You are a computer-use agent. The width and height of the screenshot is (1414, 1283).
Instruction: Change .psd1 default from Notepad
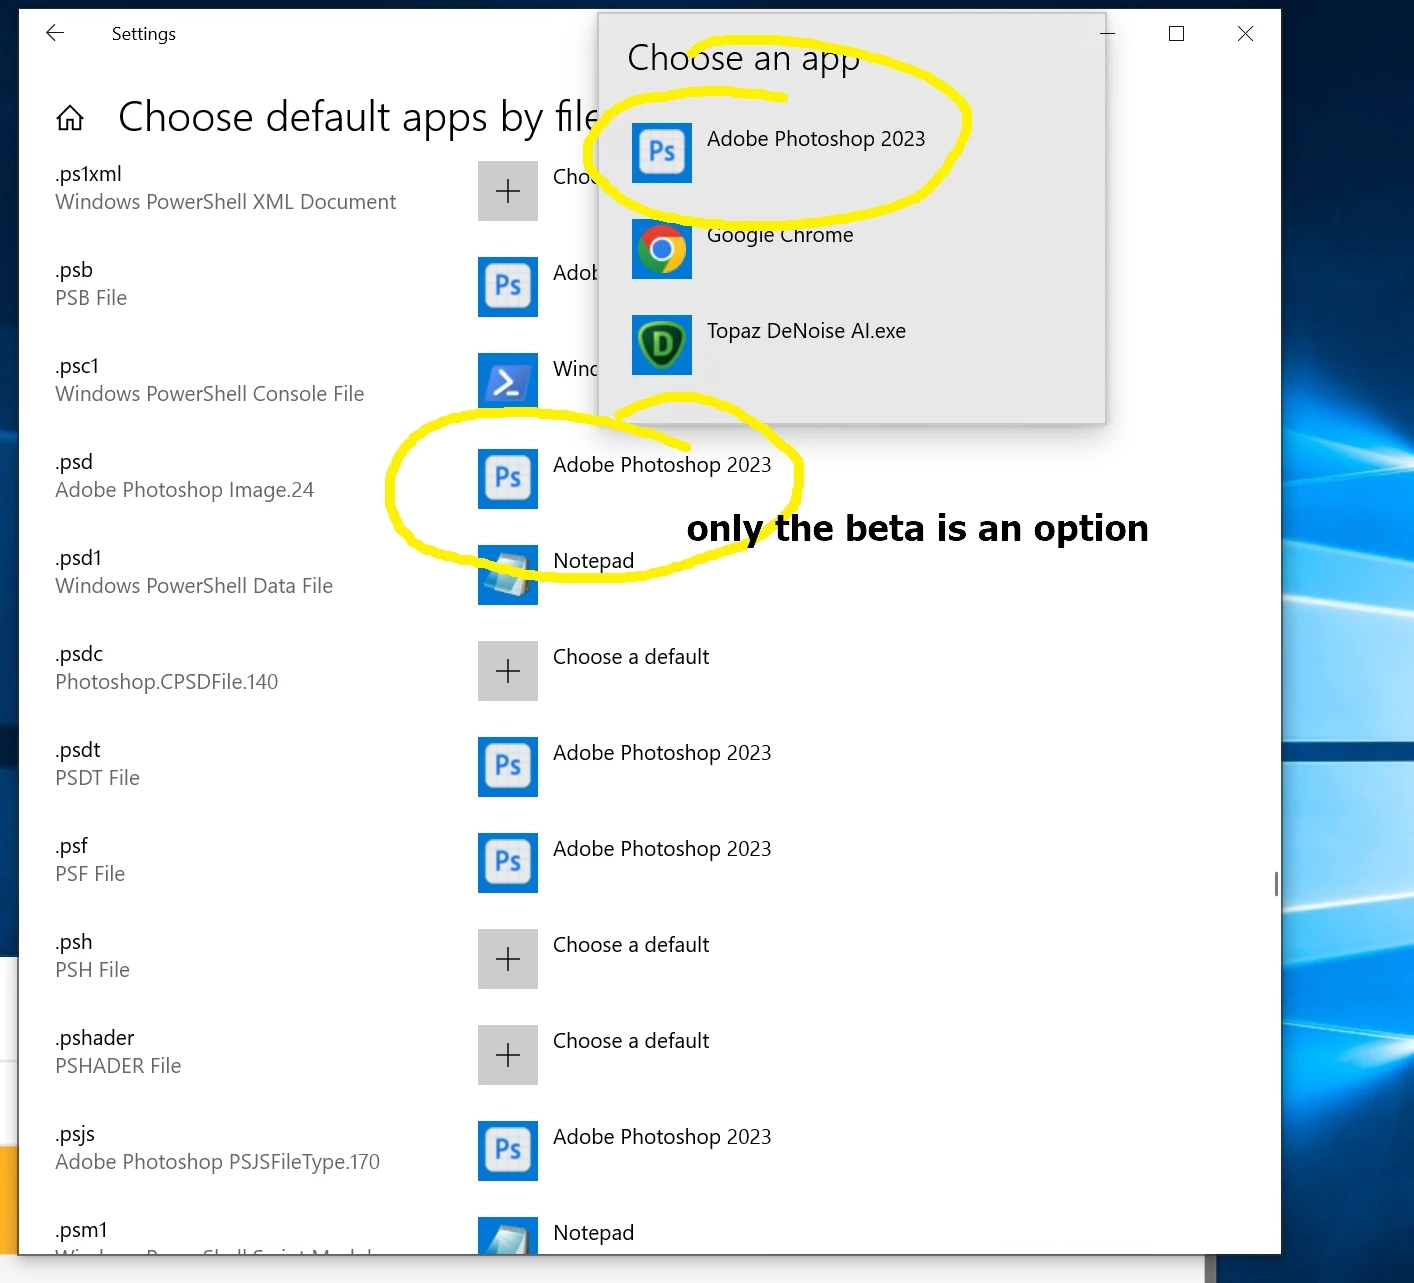(x=593, y=561)
